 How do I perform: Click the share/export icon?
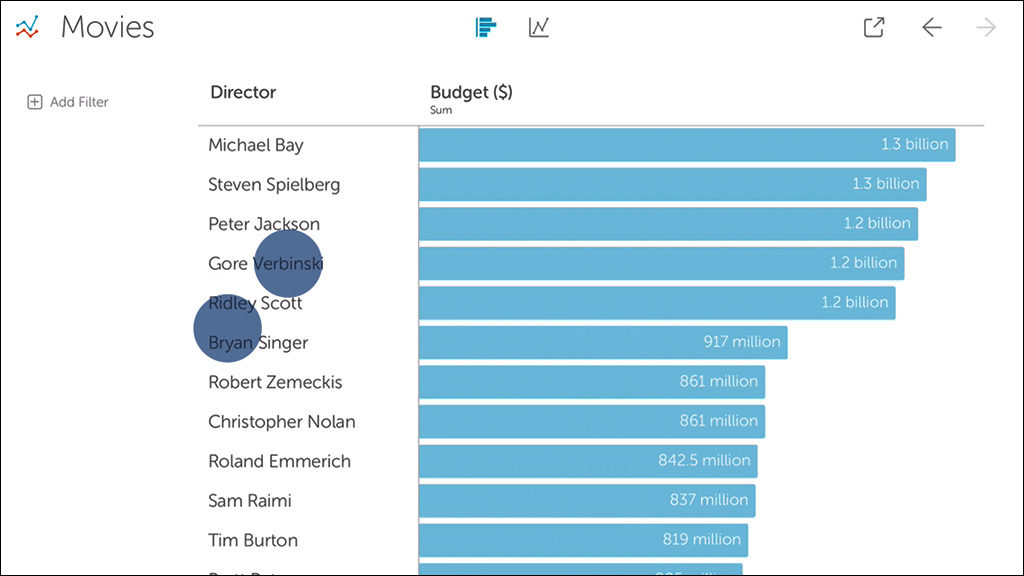coord(874,27)
